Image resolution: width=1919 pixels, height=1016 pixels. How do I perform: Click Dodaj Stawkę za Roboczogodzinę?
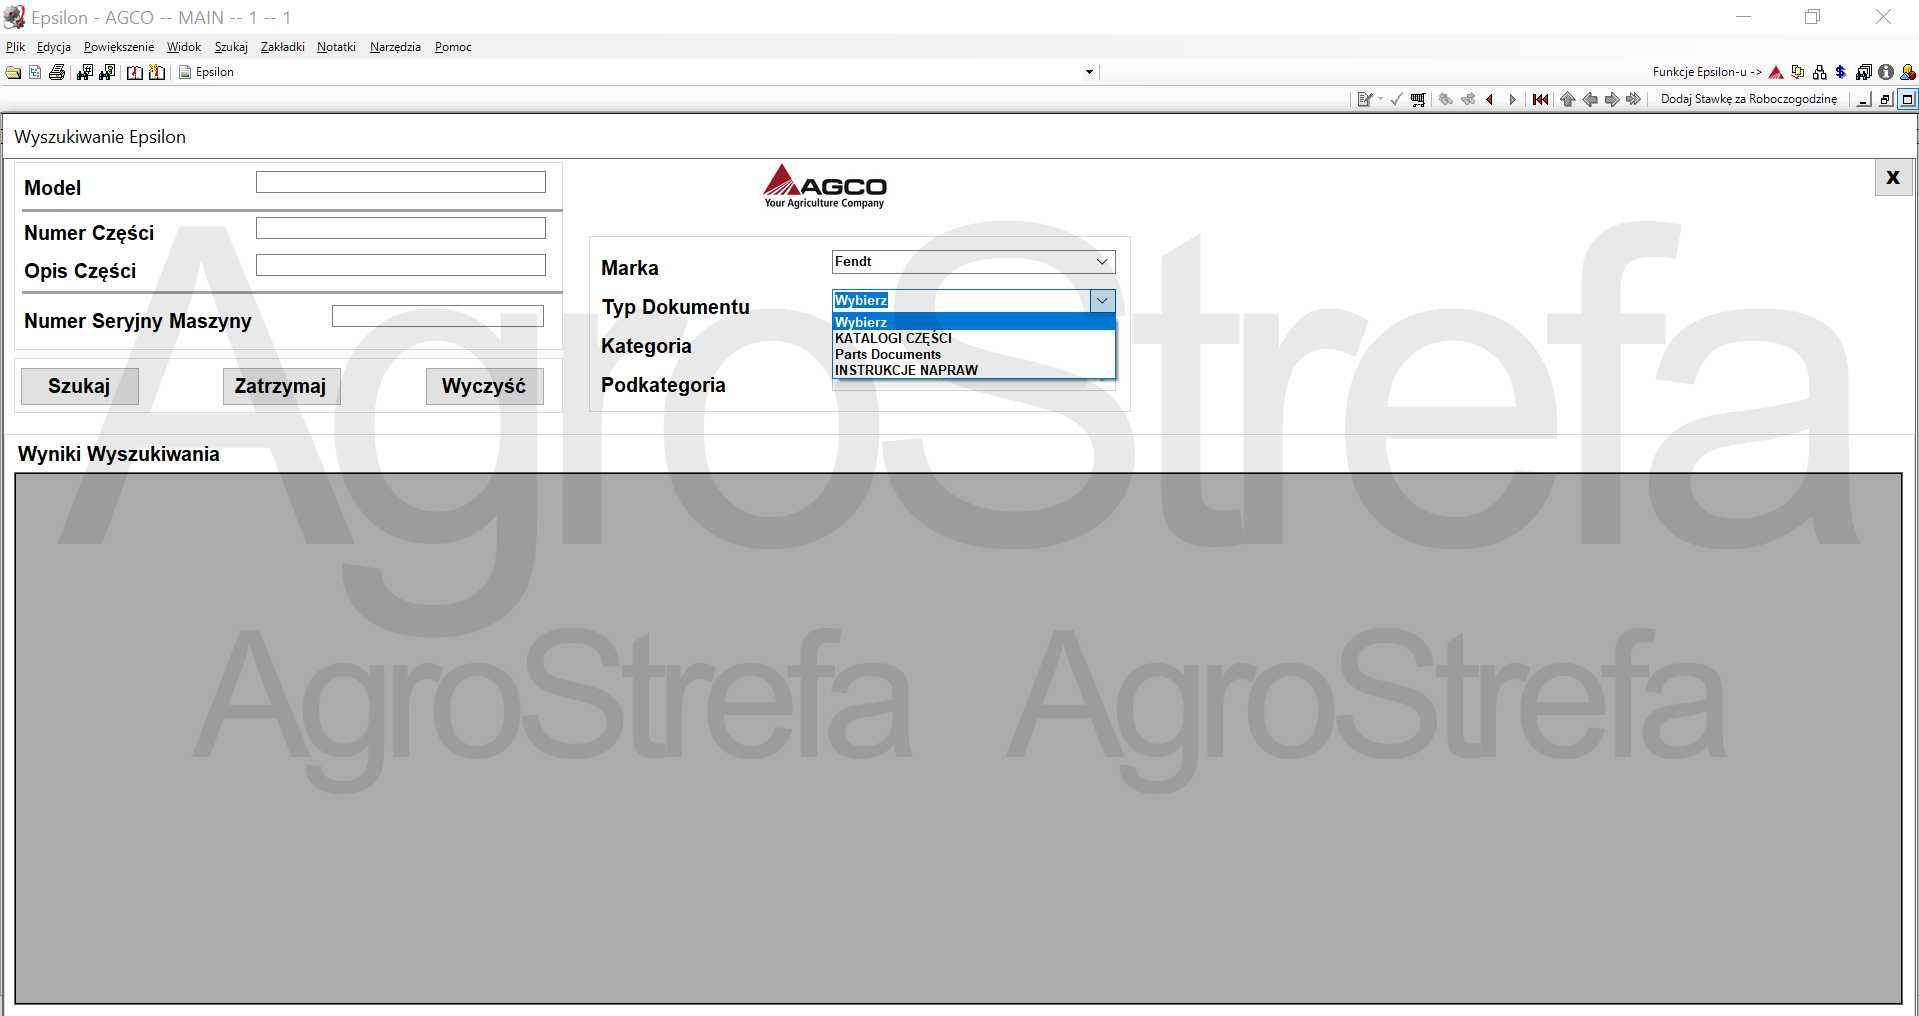1749,99
